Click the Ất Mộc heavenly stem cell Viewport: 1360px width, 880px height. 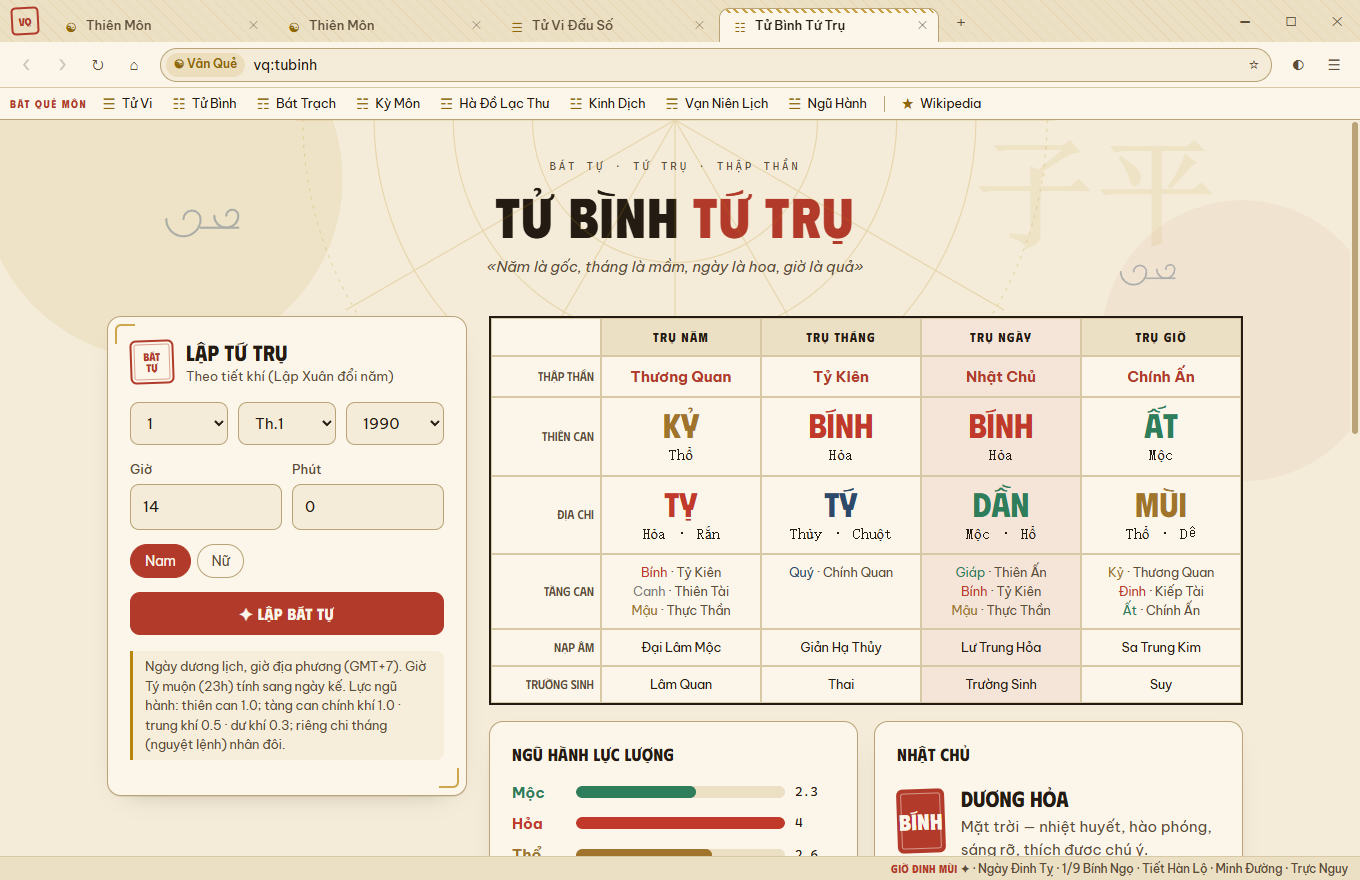tap(1161, 437)
